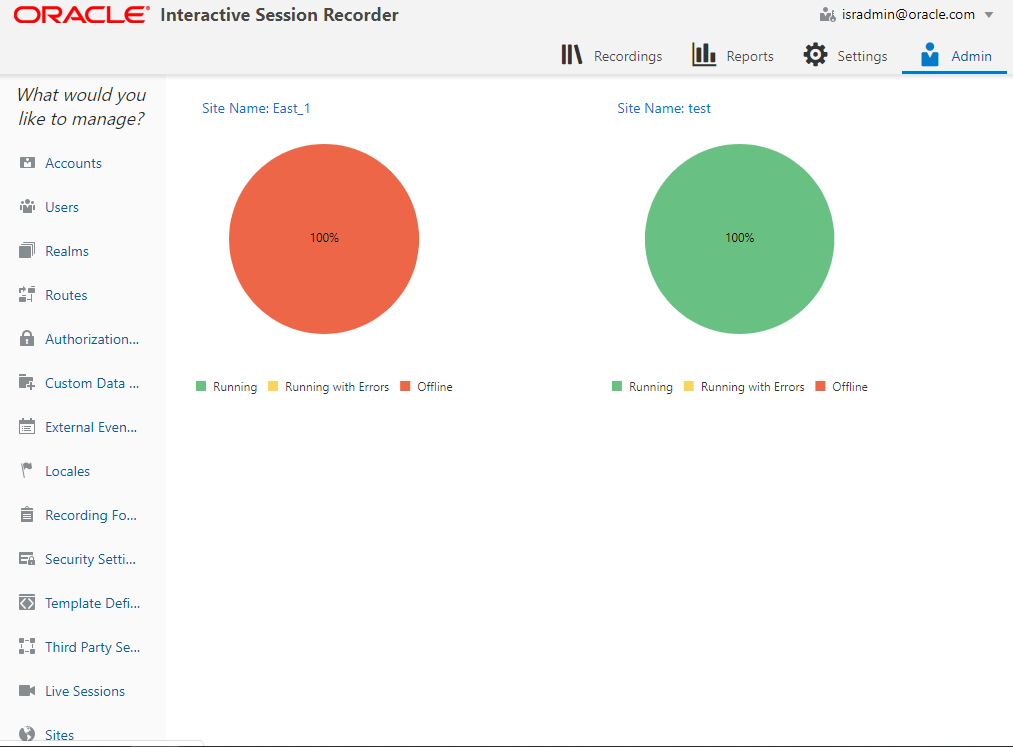Open External Even... in the sidebar

pos(91,427)
